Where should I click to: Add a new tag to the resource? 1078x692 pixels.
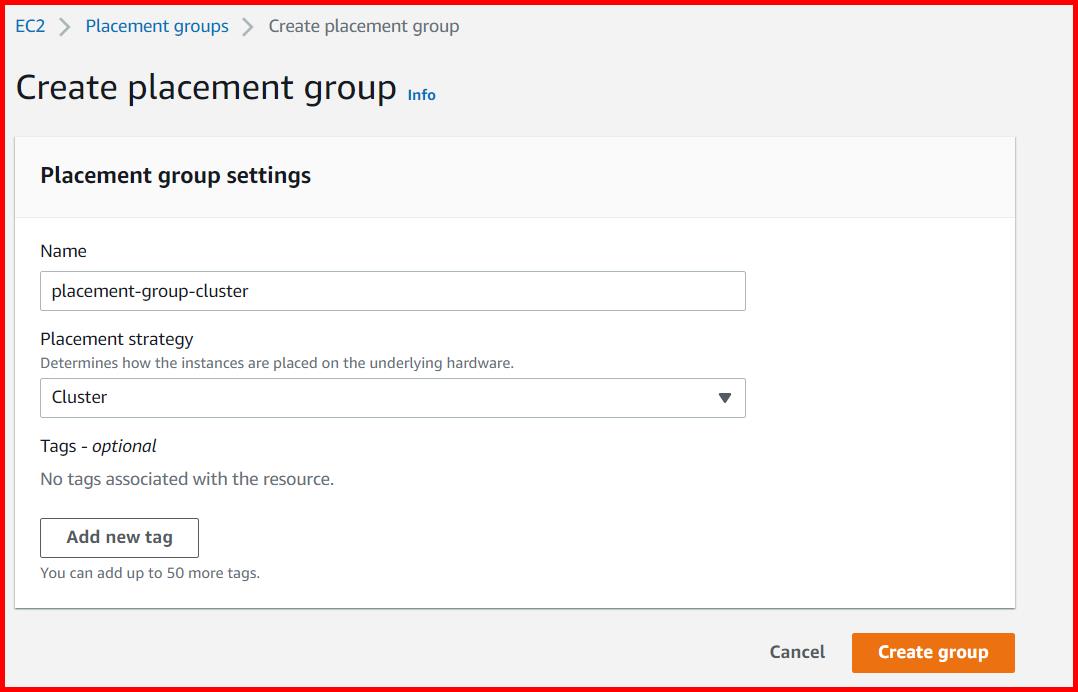(119, 537)
